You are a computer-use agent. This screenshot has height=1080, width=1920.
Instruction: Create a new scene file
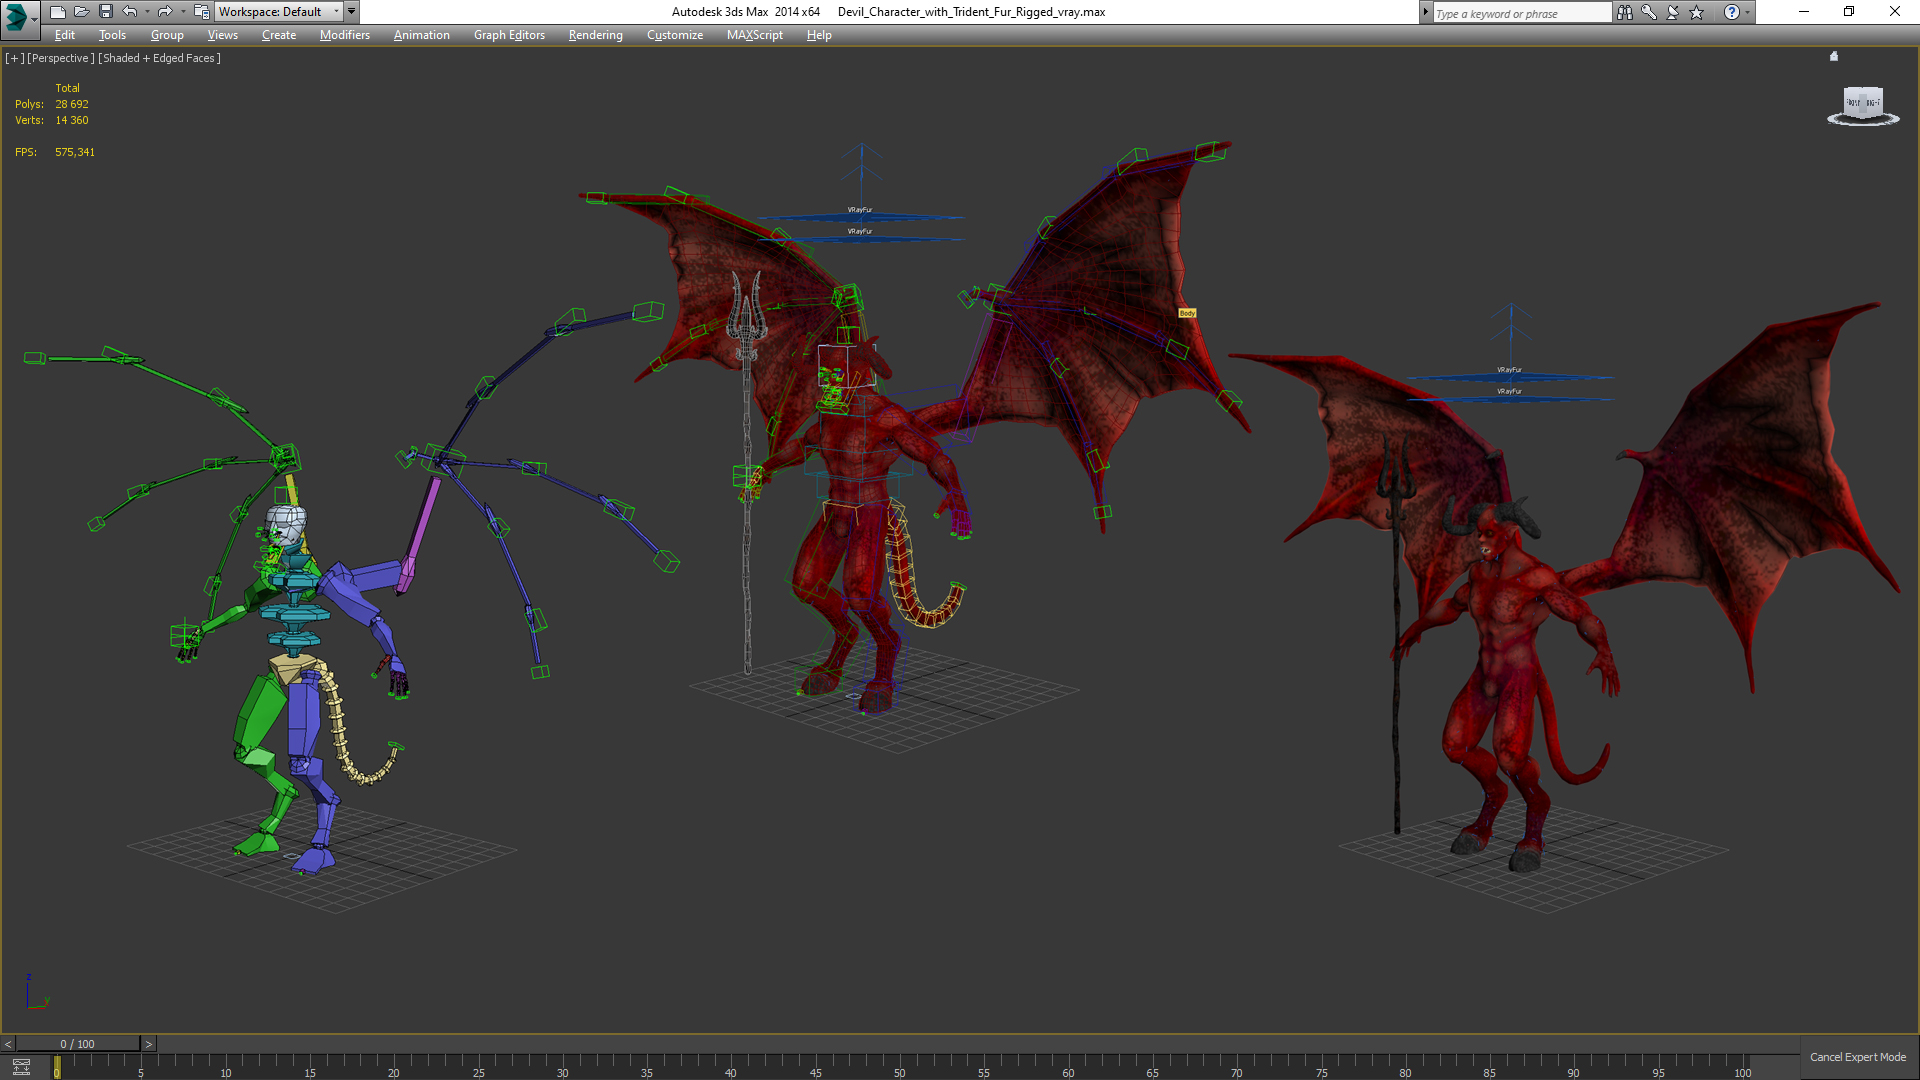(57, 12)
